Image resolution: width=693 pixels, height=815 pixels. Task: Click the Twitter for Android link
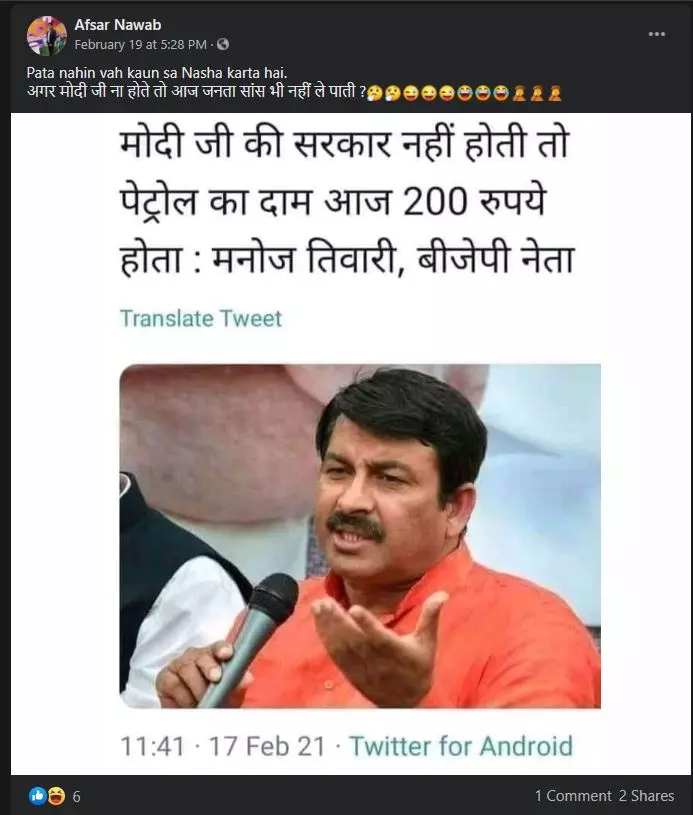coord(461,746)
